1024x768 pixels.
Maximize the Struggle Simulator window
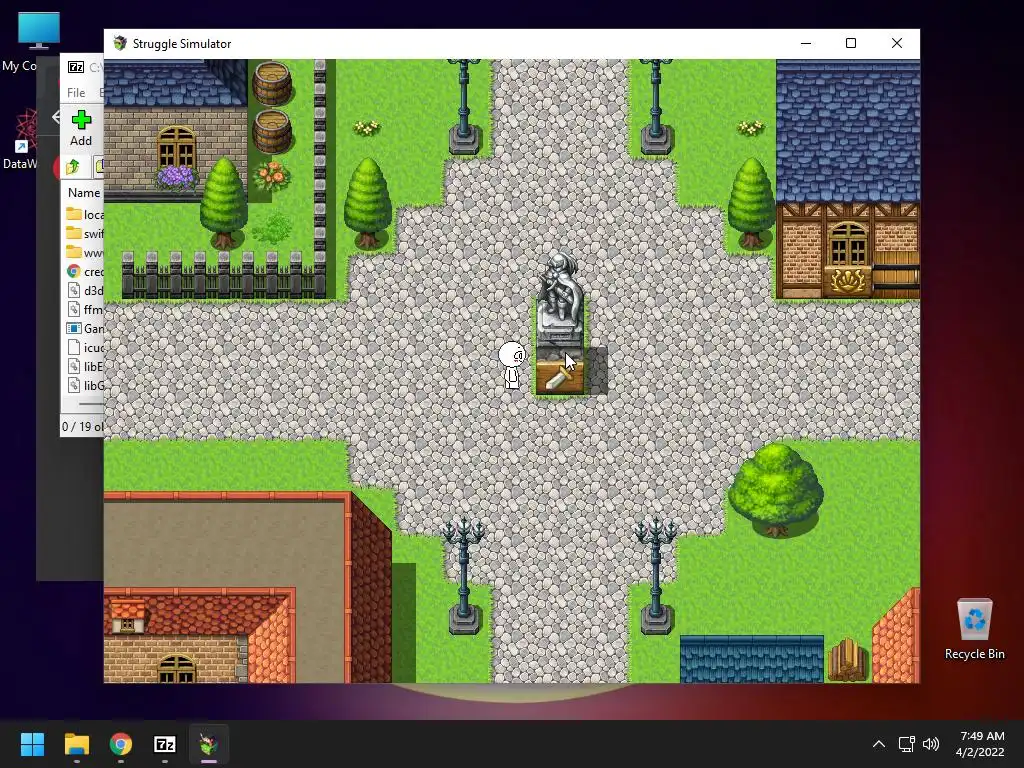[851, 43]
